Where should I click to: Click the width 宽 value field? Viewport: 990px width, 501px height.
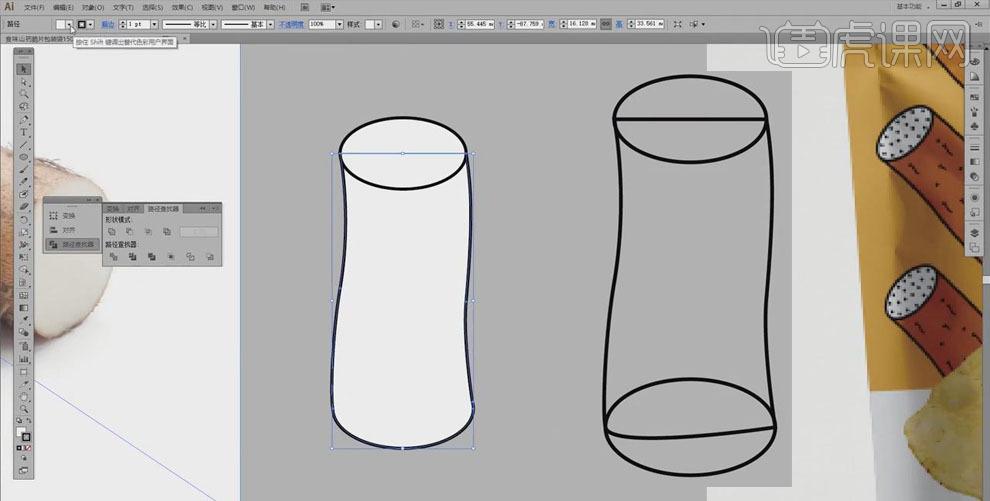coord(581,24)
